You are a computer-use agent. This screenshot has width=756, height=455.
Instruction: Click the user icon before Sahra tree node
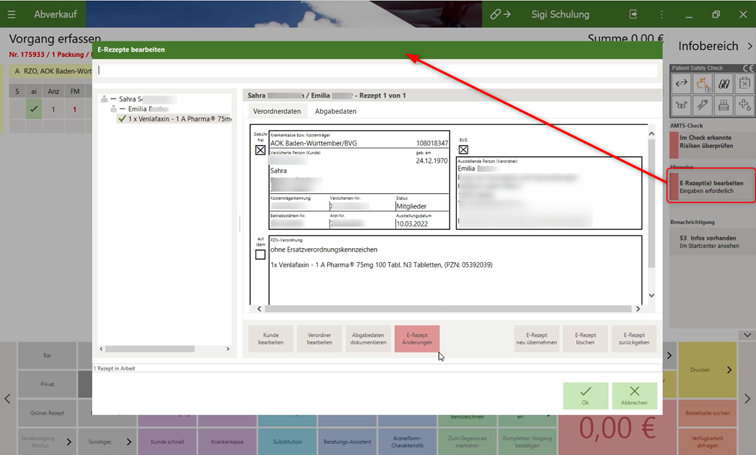pos(104,99)
